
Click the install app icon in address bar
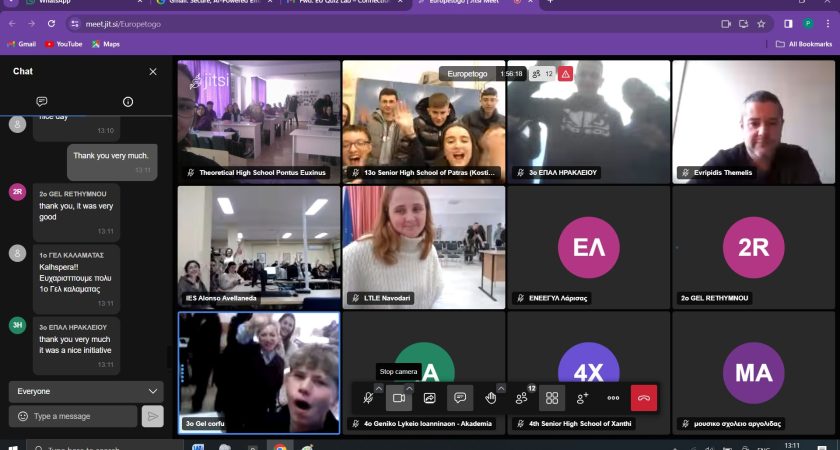pos(744,24)
